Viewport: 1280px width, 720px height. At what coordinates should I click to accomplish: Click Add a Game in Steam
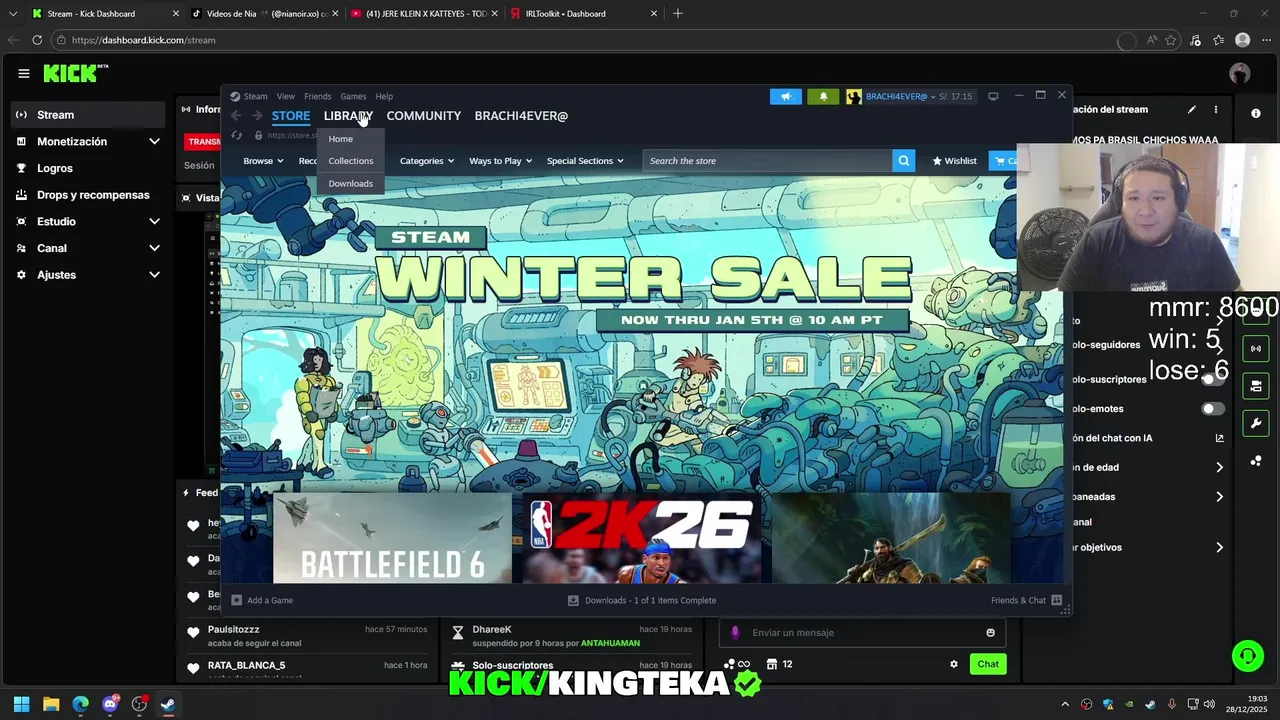point(262,601)
